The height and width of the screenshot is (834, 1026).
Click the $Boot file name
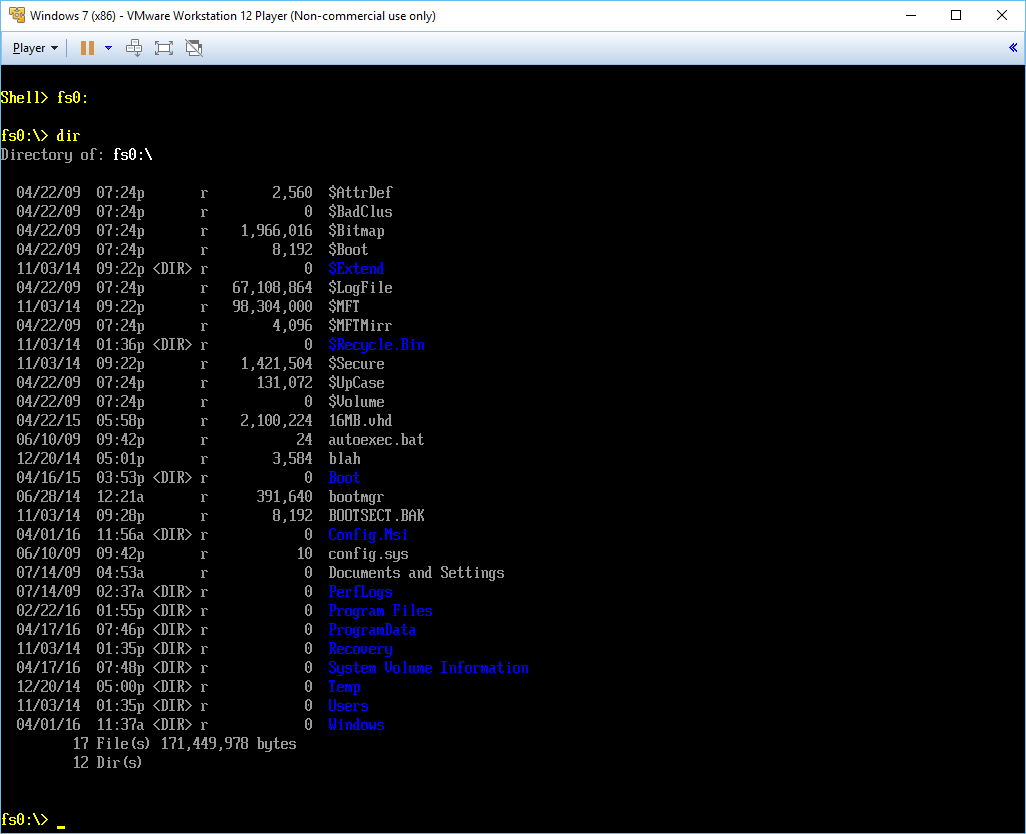[x=348, y=249]
